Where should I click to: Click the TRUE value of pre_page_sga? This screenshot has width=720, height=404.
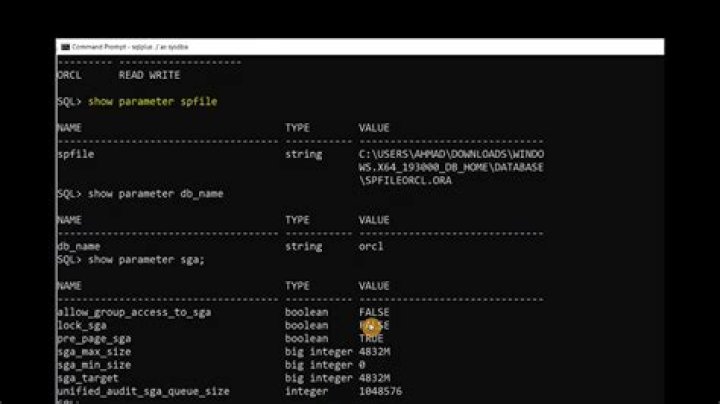click(x=371, y=338)
